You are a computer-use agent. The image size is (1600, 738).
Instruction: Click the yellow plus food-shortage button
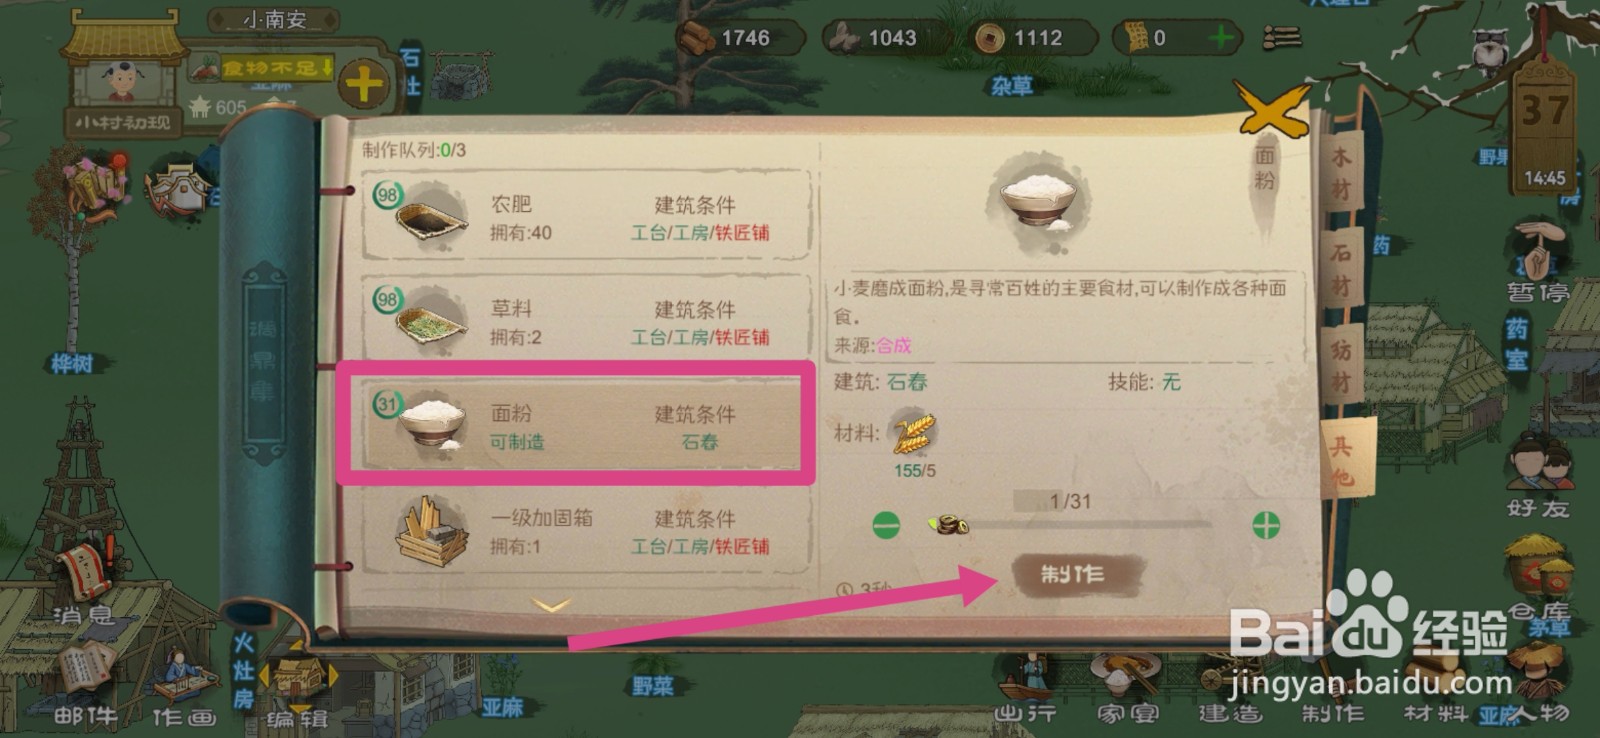coord(363,84)
